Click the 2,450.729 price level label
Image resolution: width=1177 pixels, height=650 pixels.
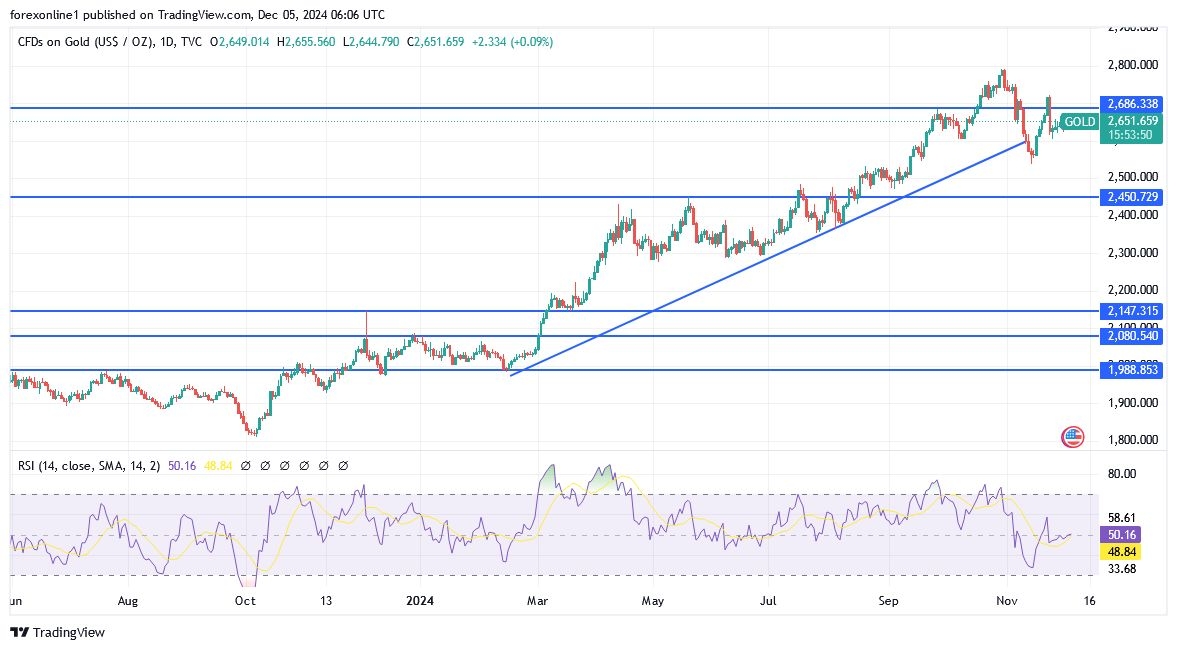click(1133, 197)
